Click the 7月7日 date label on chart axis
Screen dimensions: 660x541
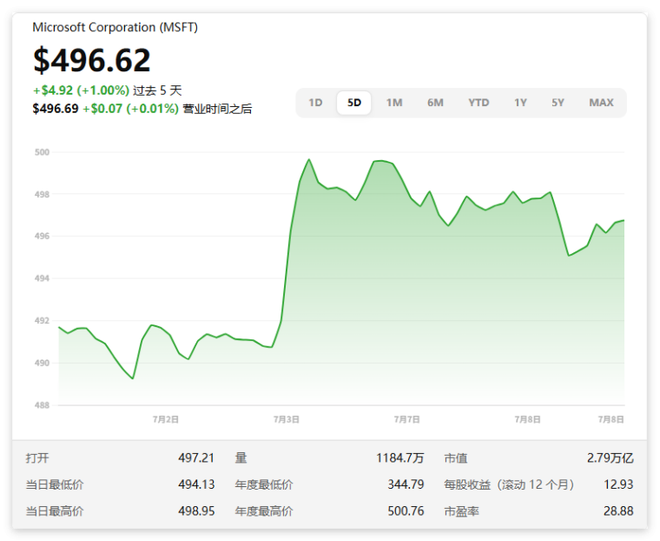(407, 418)
